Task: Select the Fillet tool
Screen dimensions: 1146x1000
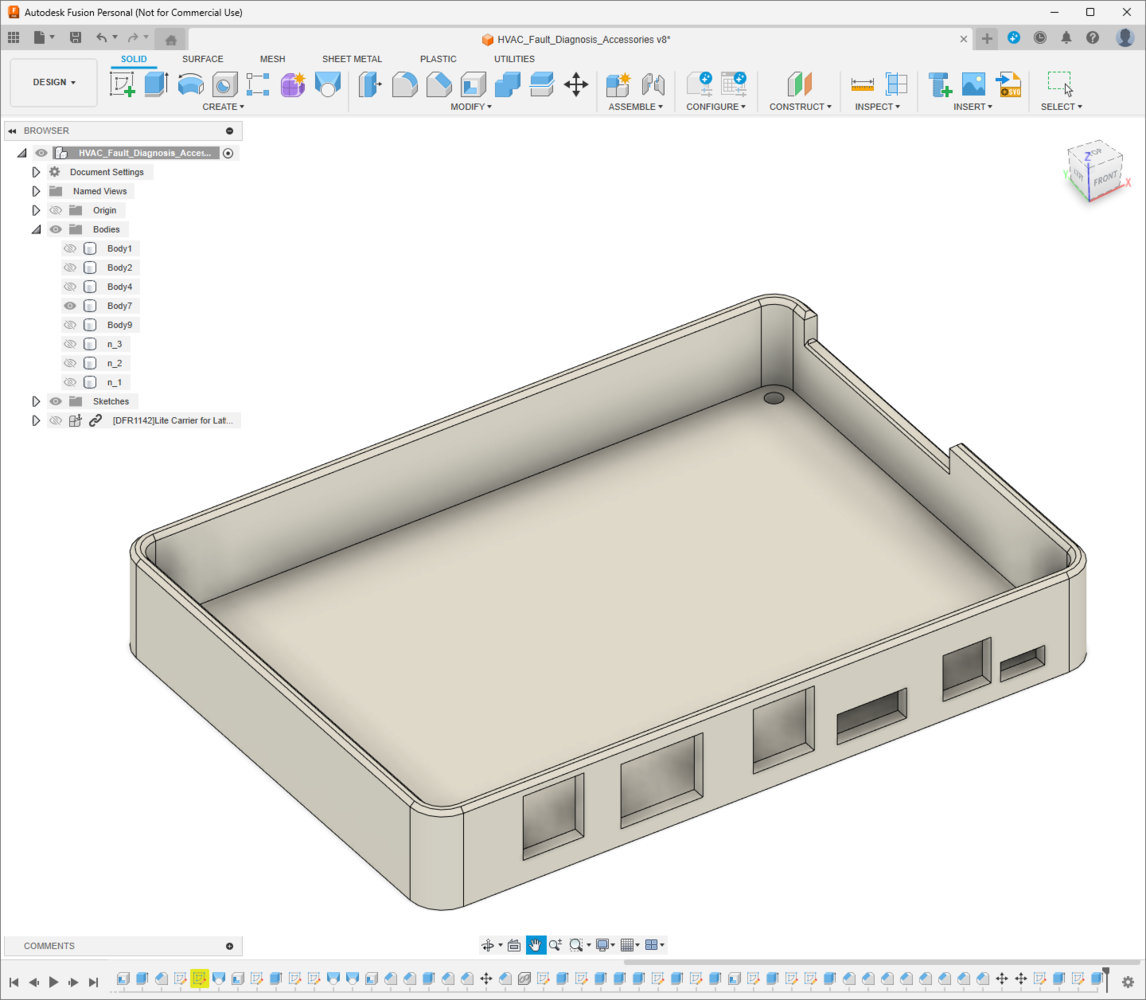Action: 404,84
